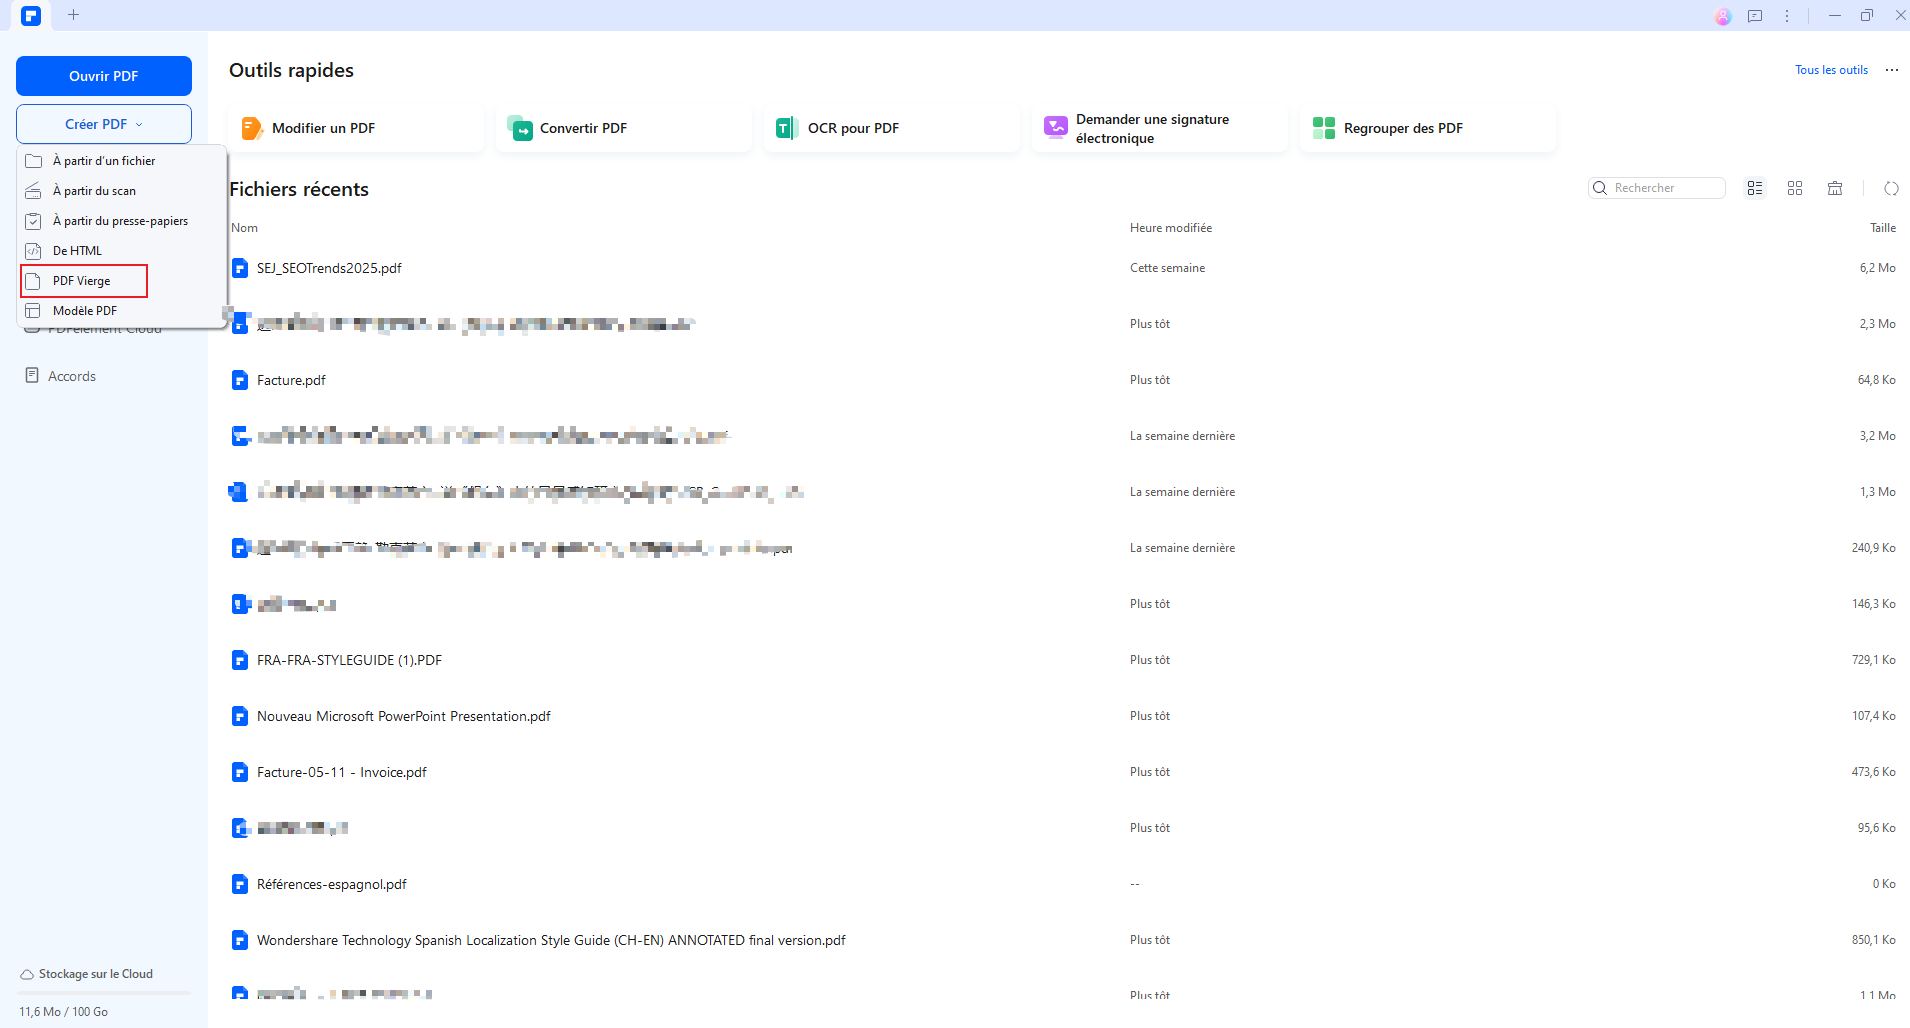
Task: Click the cloud storage usage progress bar
Action: coord(104,993)
